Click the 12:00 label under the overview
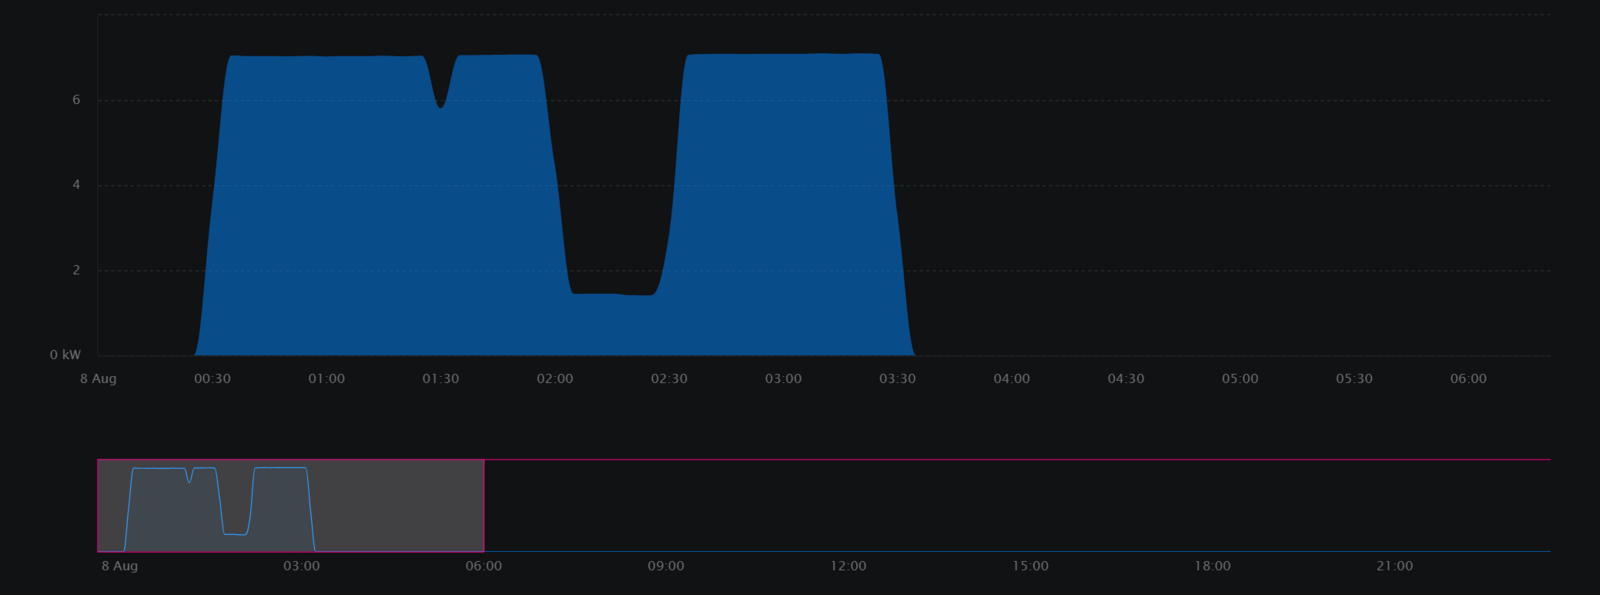This screenshot has height=595, width=1600. (x=848, y=566)
